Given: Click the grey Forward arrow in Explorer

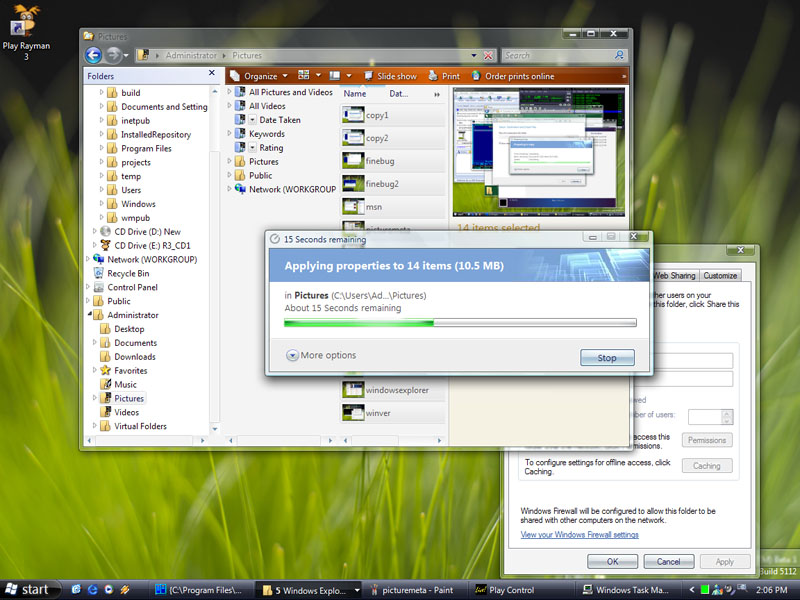Looking at the screenshot, I should click(113, 55).
